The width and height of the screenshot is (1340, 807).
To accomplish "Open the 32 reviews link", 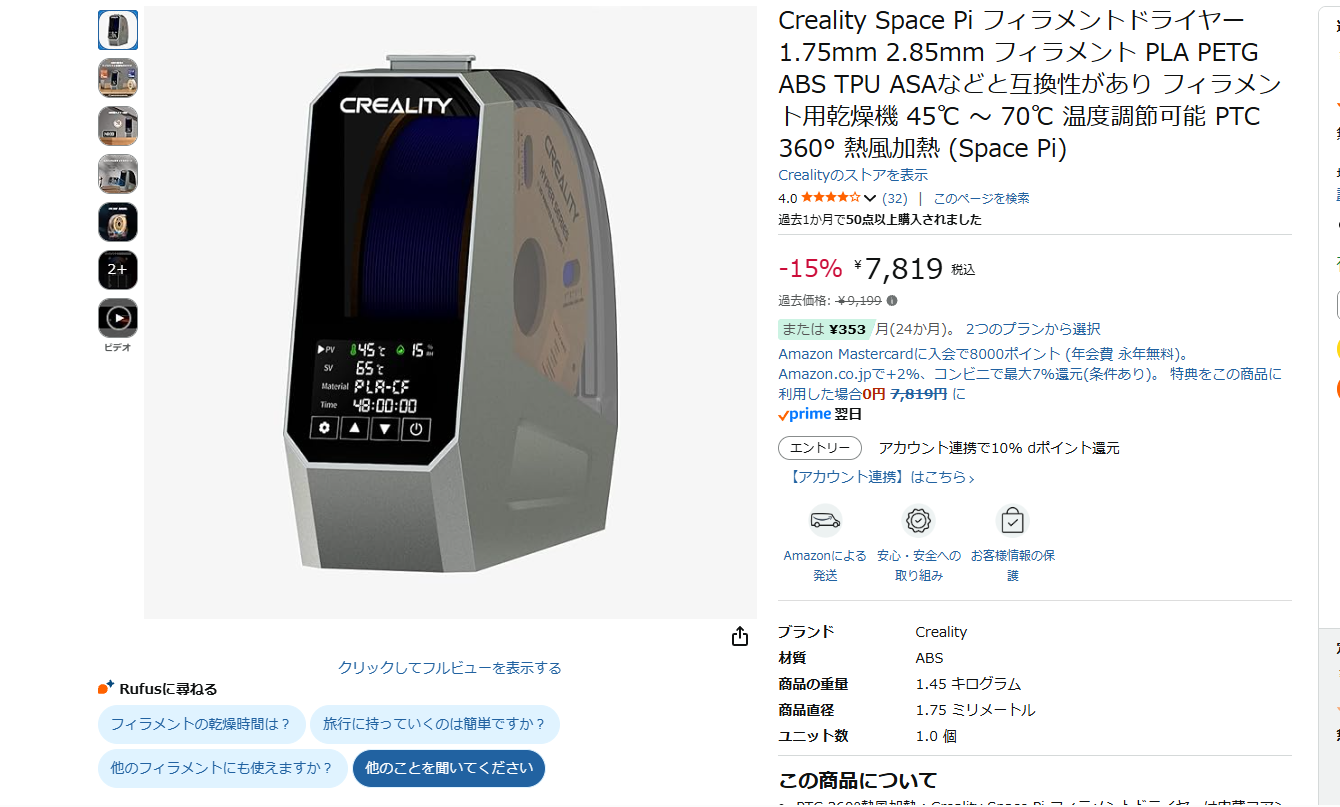I will click(x=895, y=198).
